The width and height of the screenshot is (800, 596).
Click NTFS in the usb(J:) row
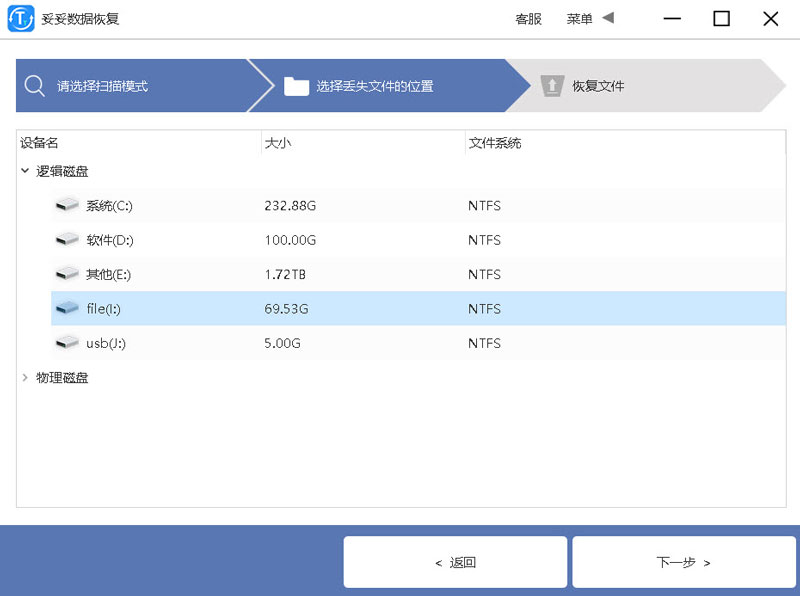(x=484, y=342)
